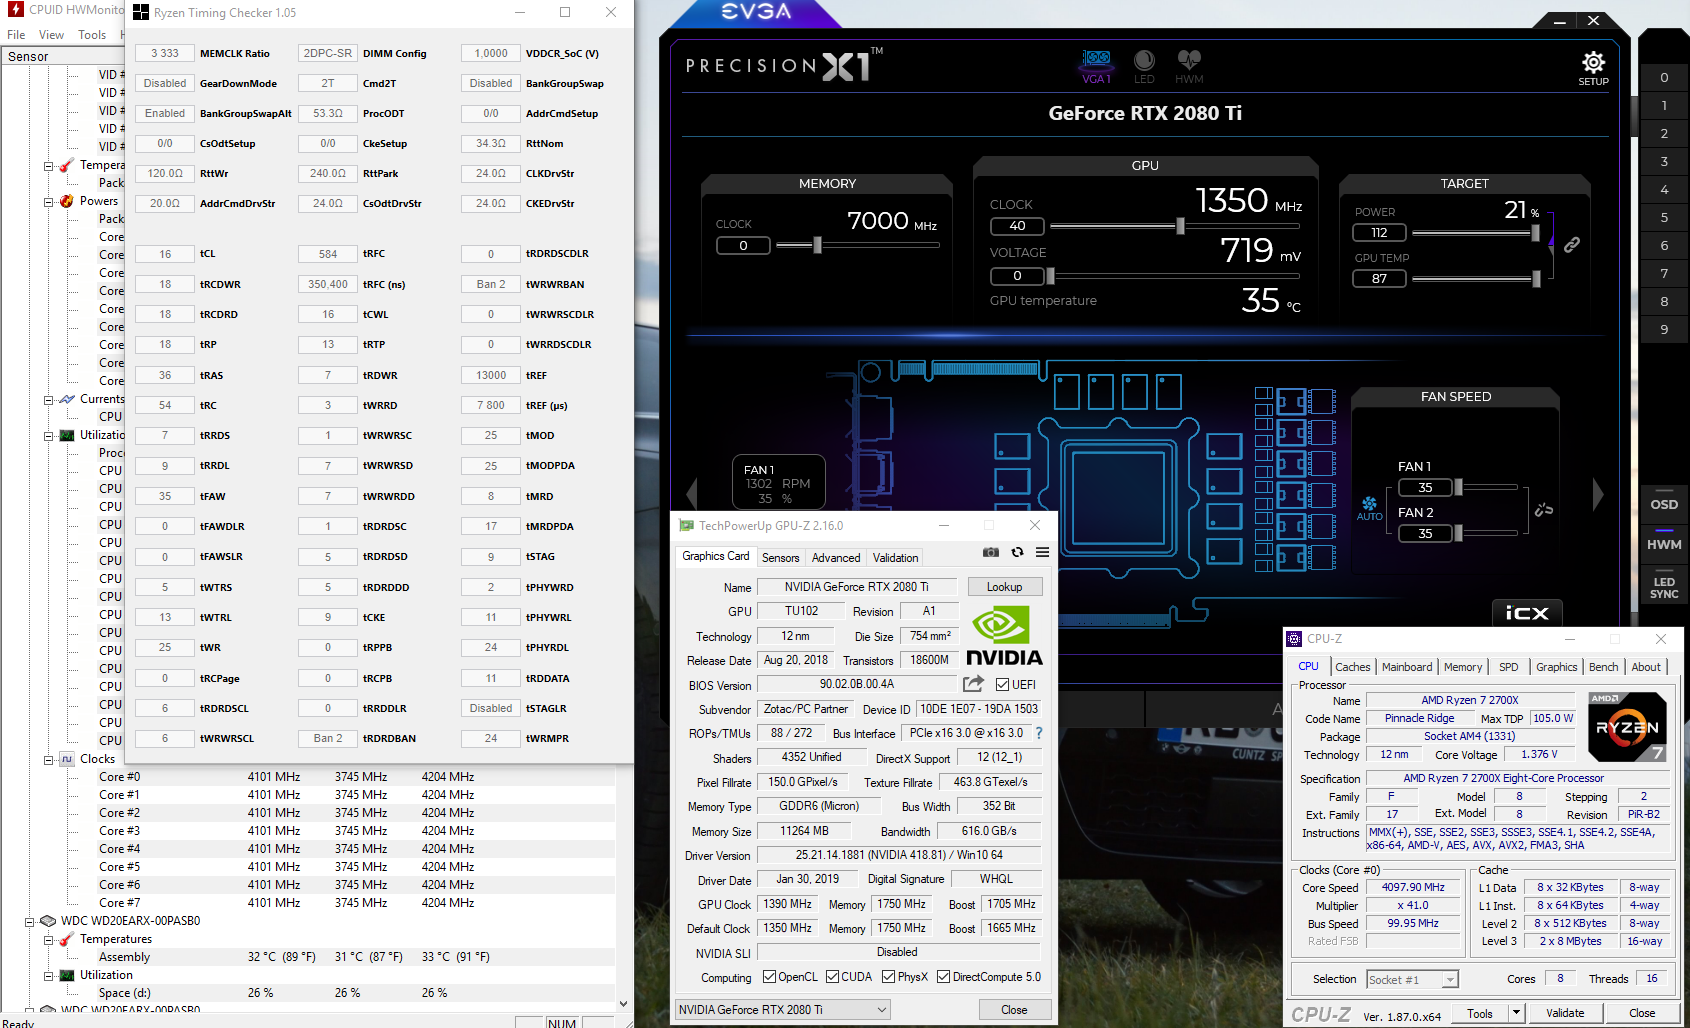Click the BIOS share/export icon in GPU-Z
This screenshot has height=1028, width=1690.
click(973, 684)
